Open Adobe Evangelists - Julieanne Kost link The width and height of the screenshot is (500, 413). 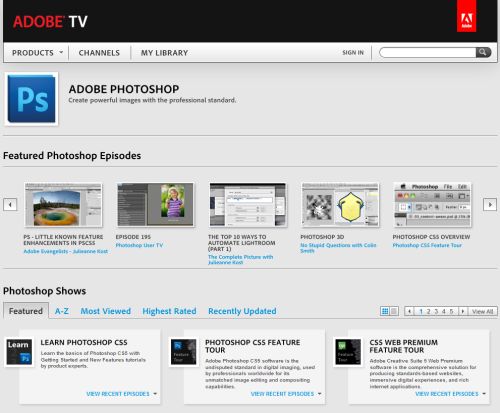tap(66, 251)
